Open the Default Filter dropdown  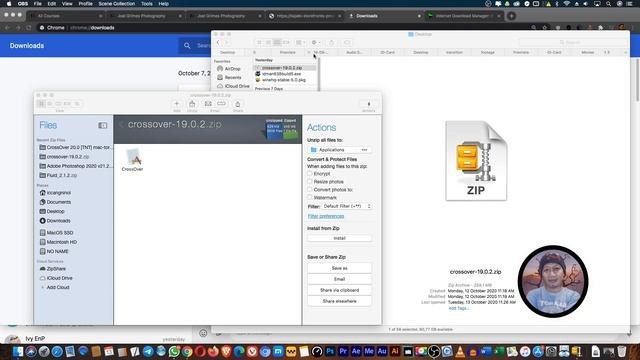[x=347, y=206]
